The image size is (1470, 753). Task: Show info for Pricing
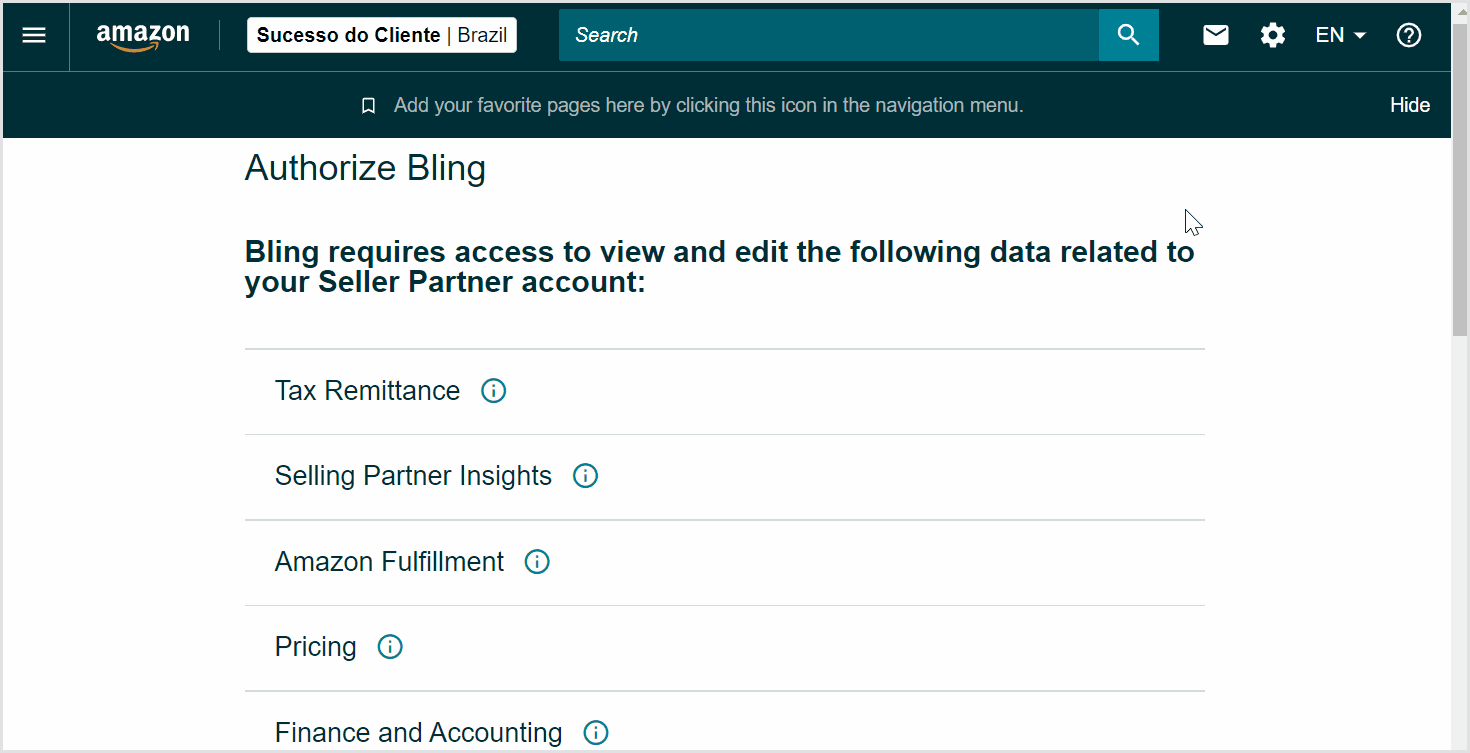click(x=390, y=647)
